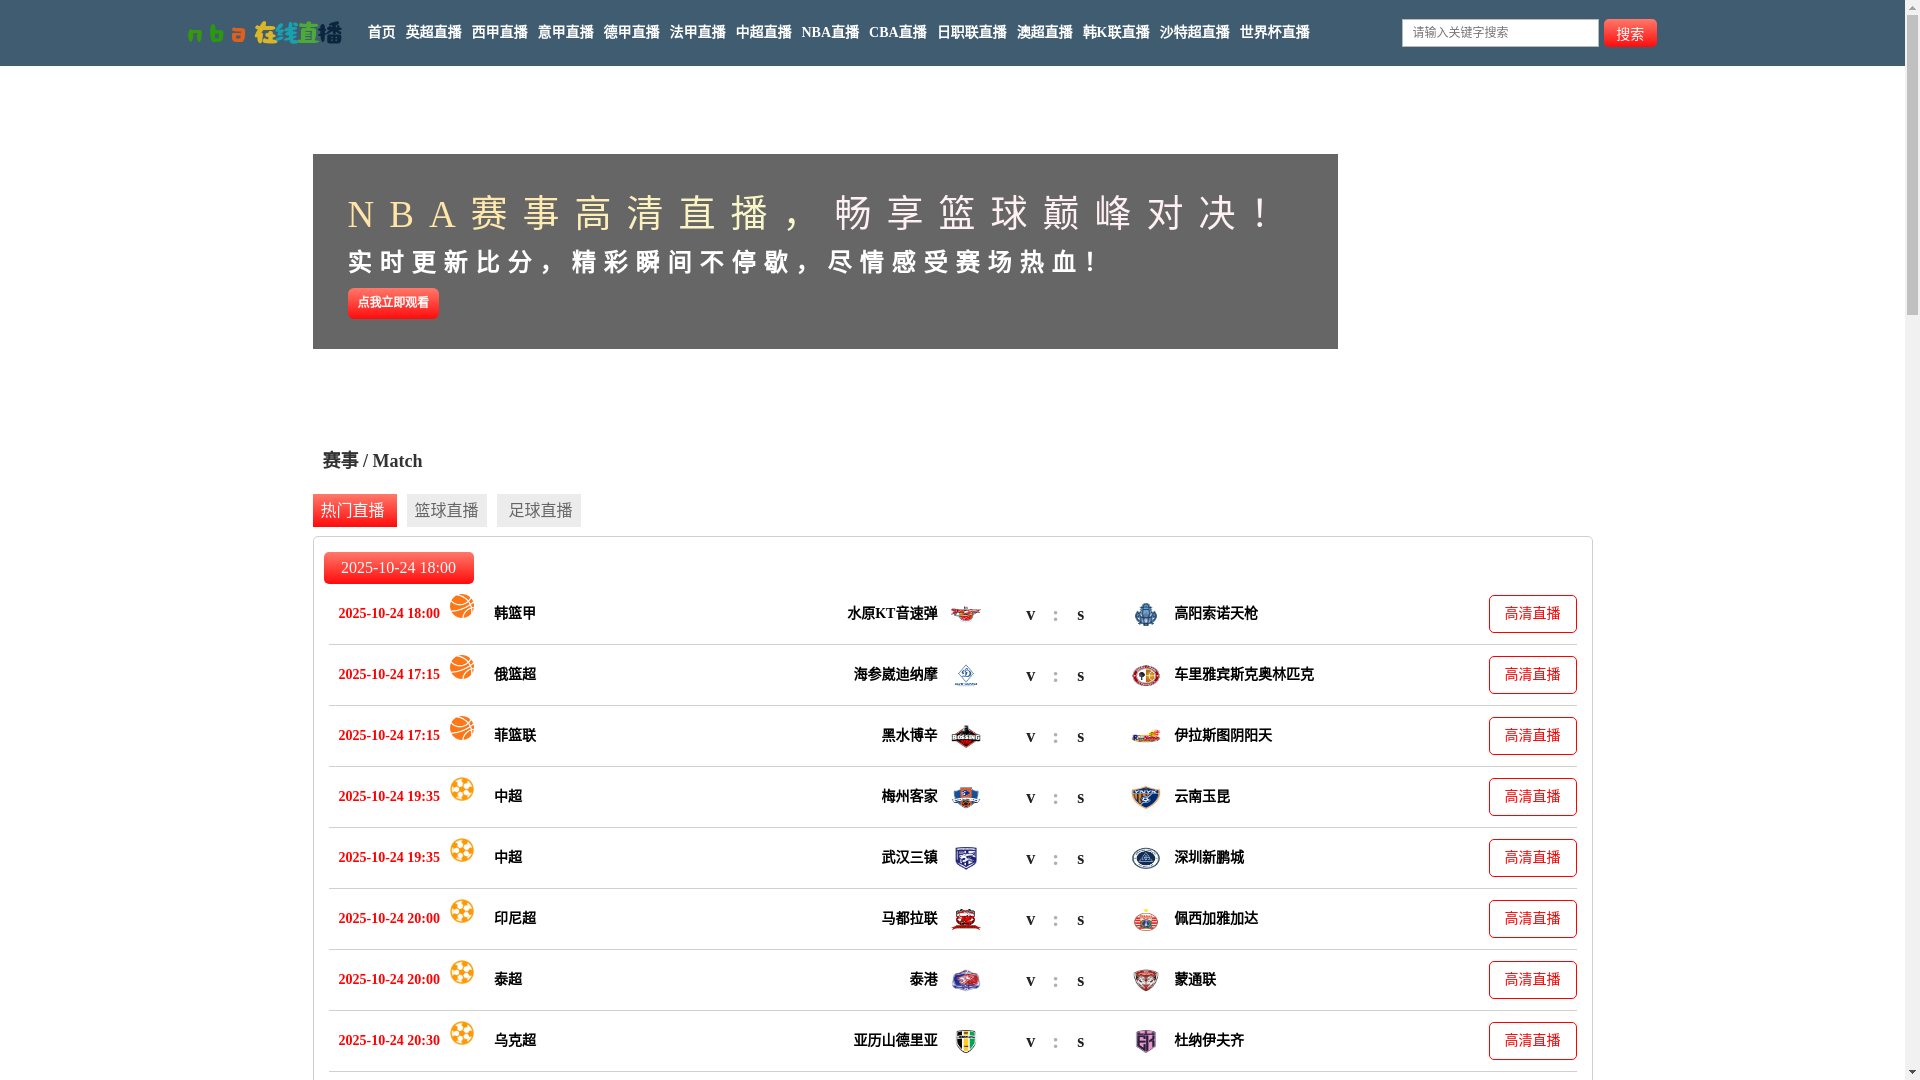The image size is (1920, 1080).
Task: Click 水原KT音速弹 team logo
Action: (965, 614)
